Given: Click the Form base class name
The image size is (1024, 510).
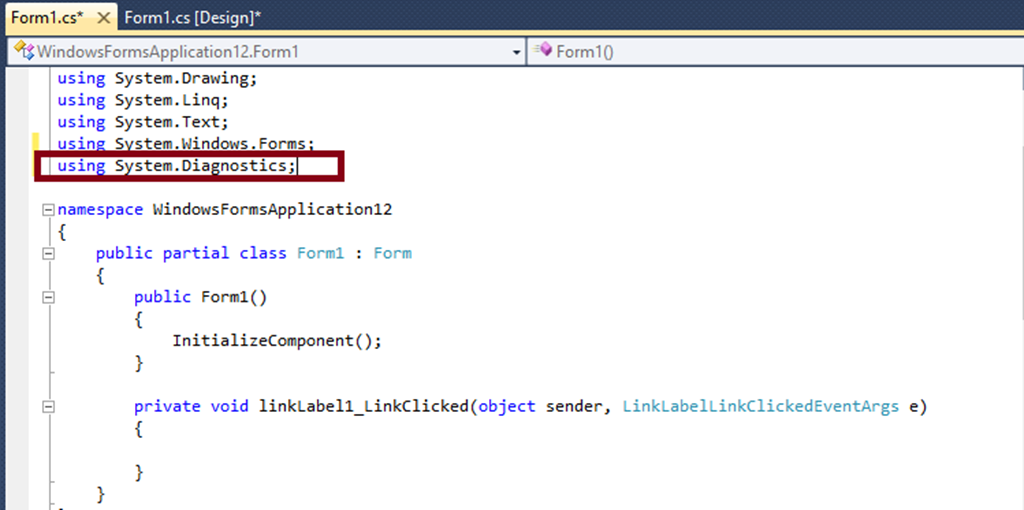Looking at the screenshot, I should tap(392, 254).
